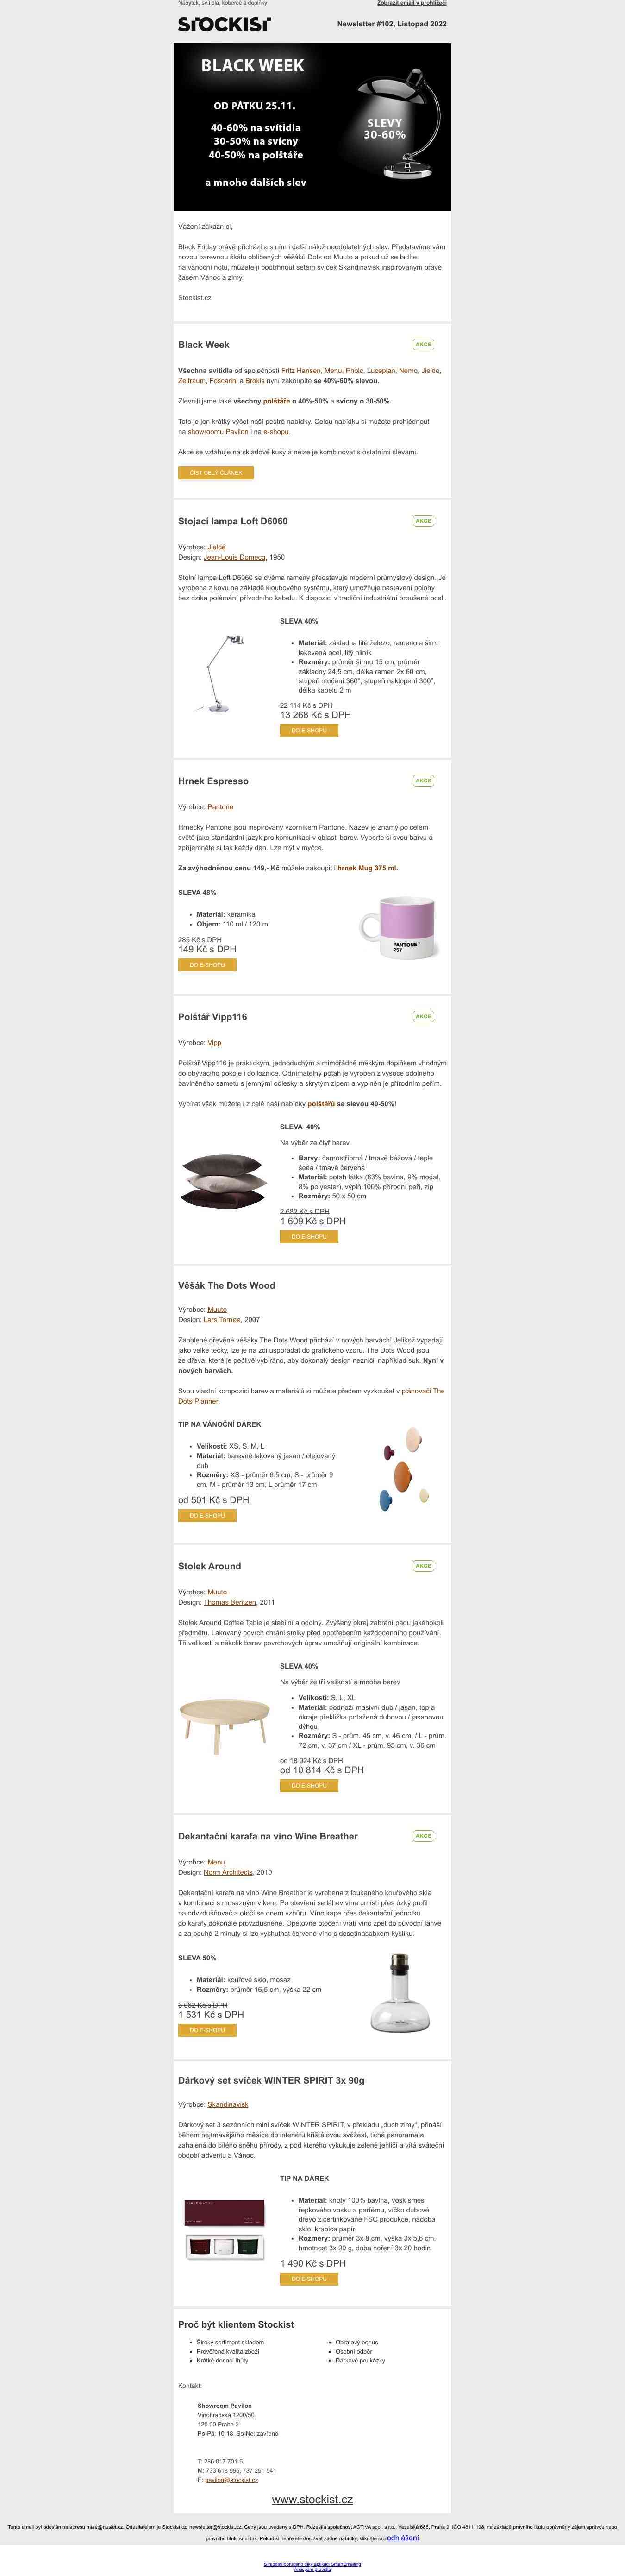Follow the Jean-Louis Domecq designer link

235,557
